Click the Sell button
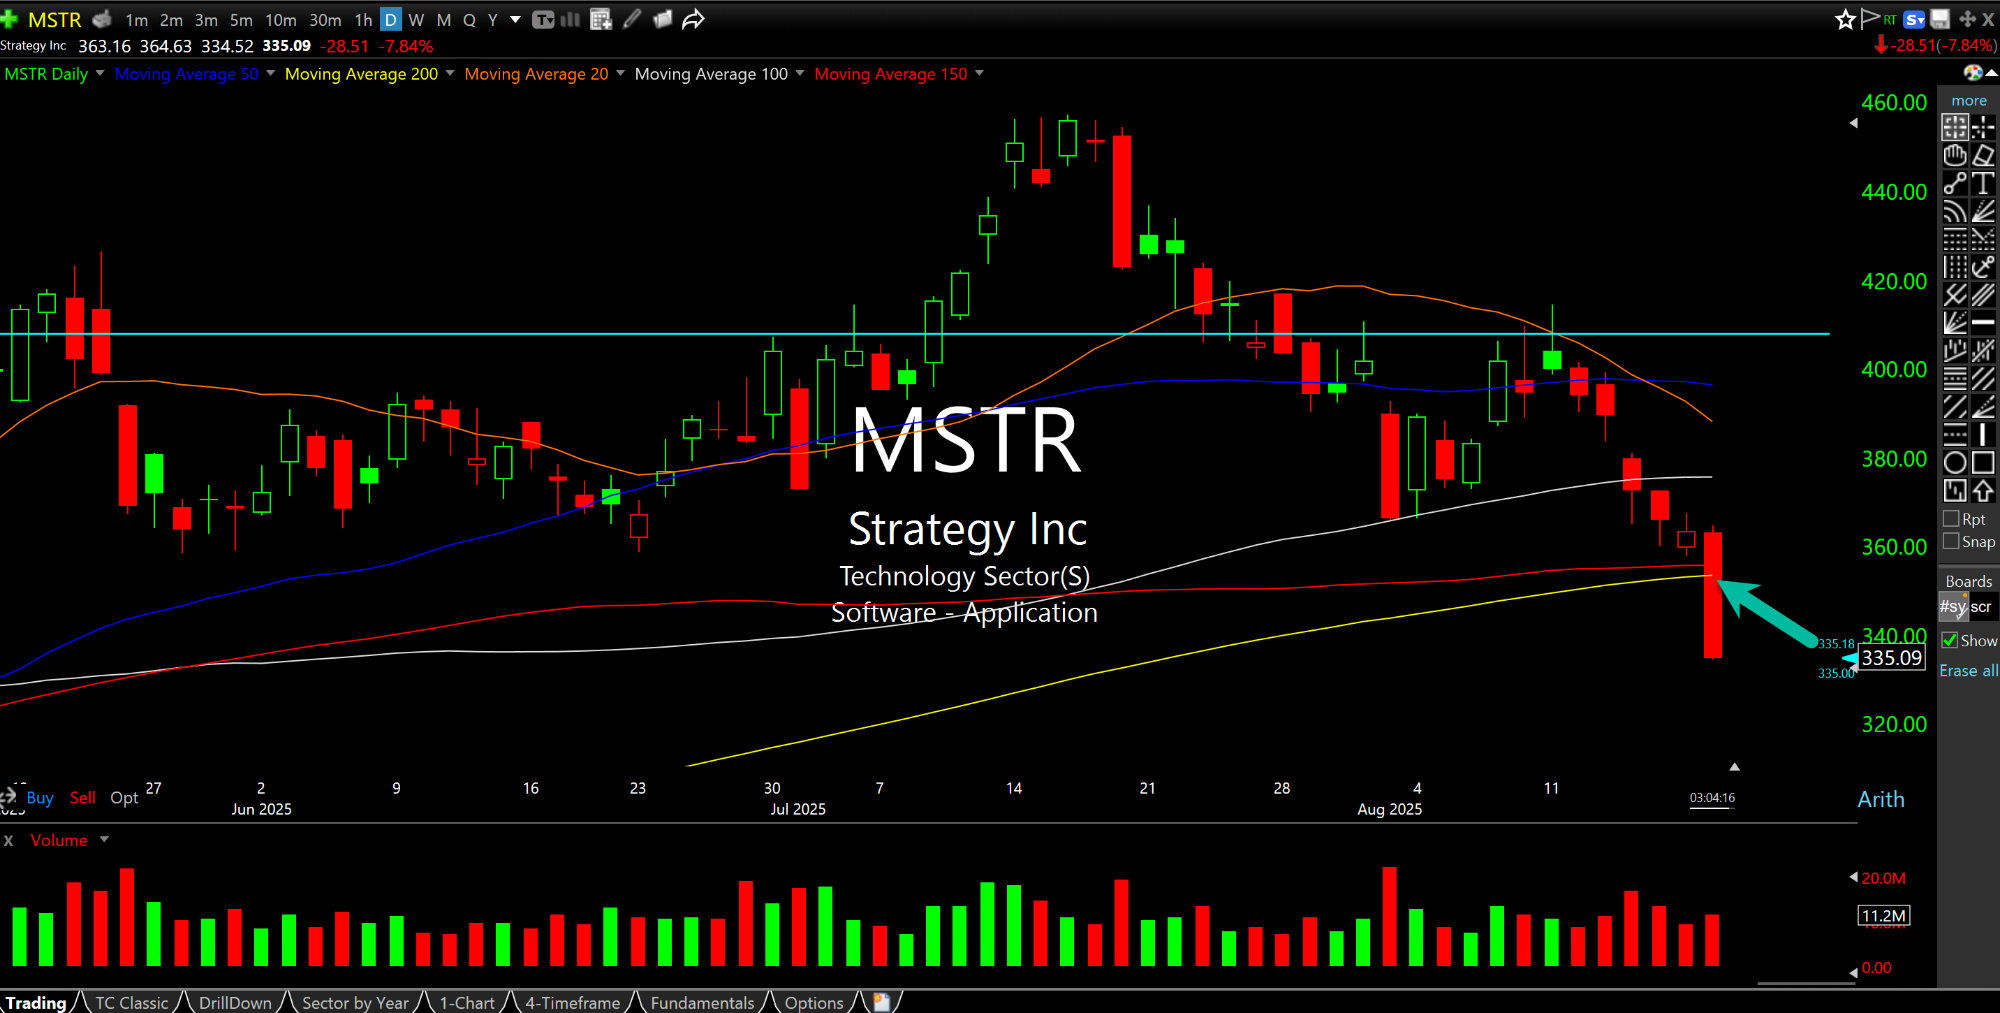Screen dimensions: 2000x1013 point(83,797)
